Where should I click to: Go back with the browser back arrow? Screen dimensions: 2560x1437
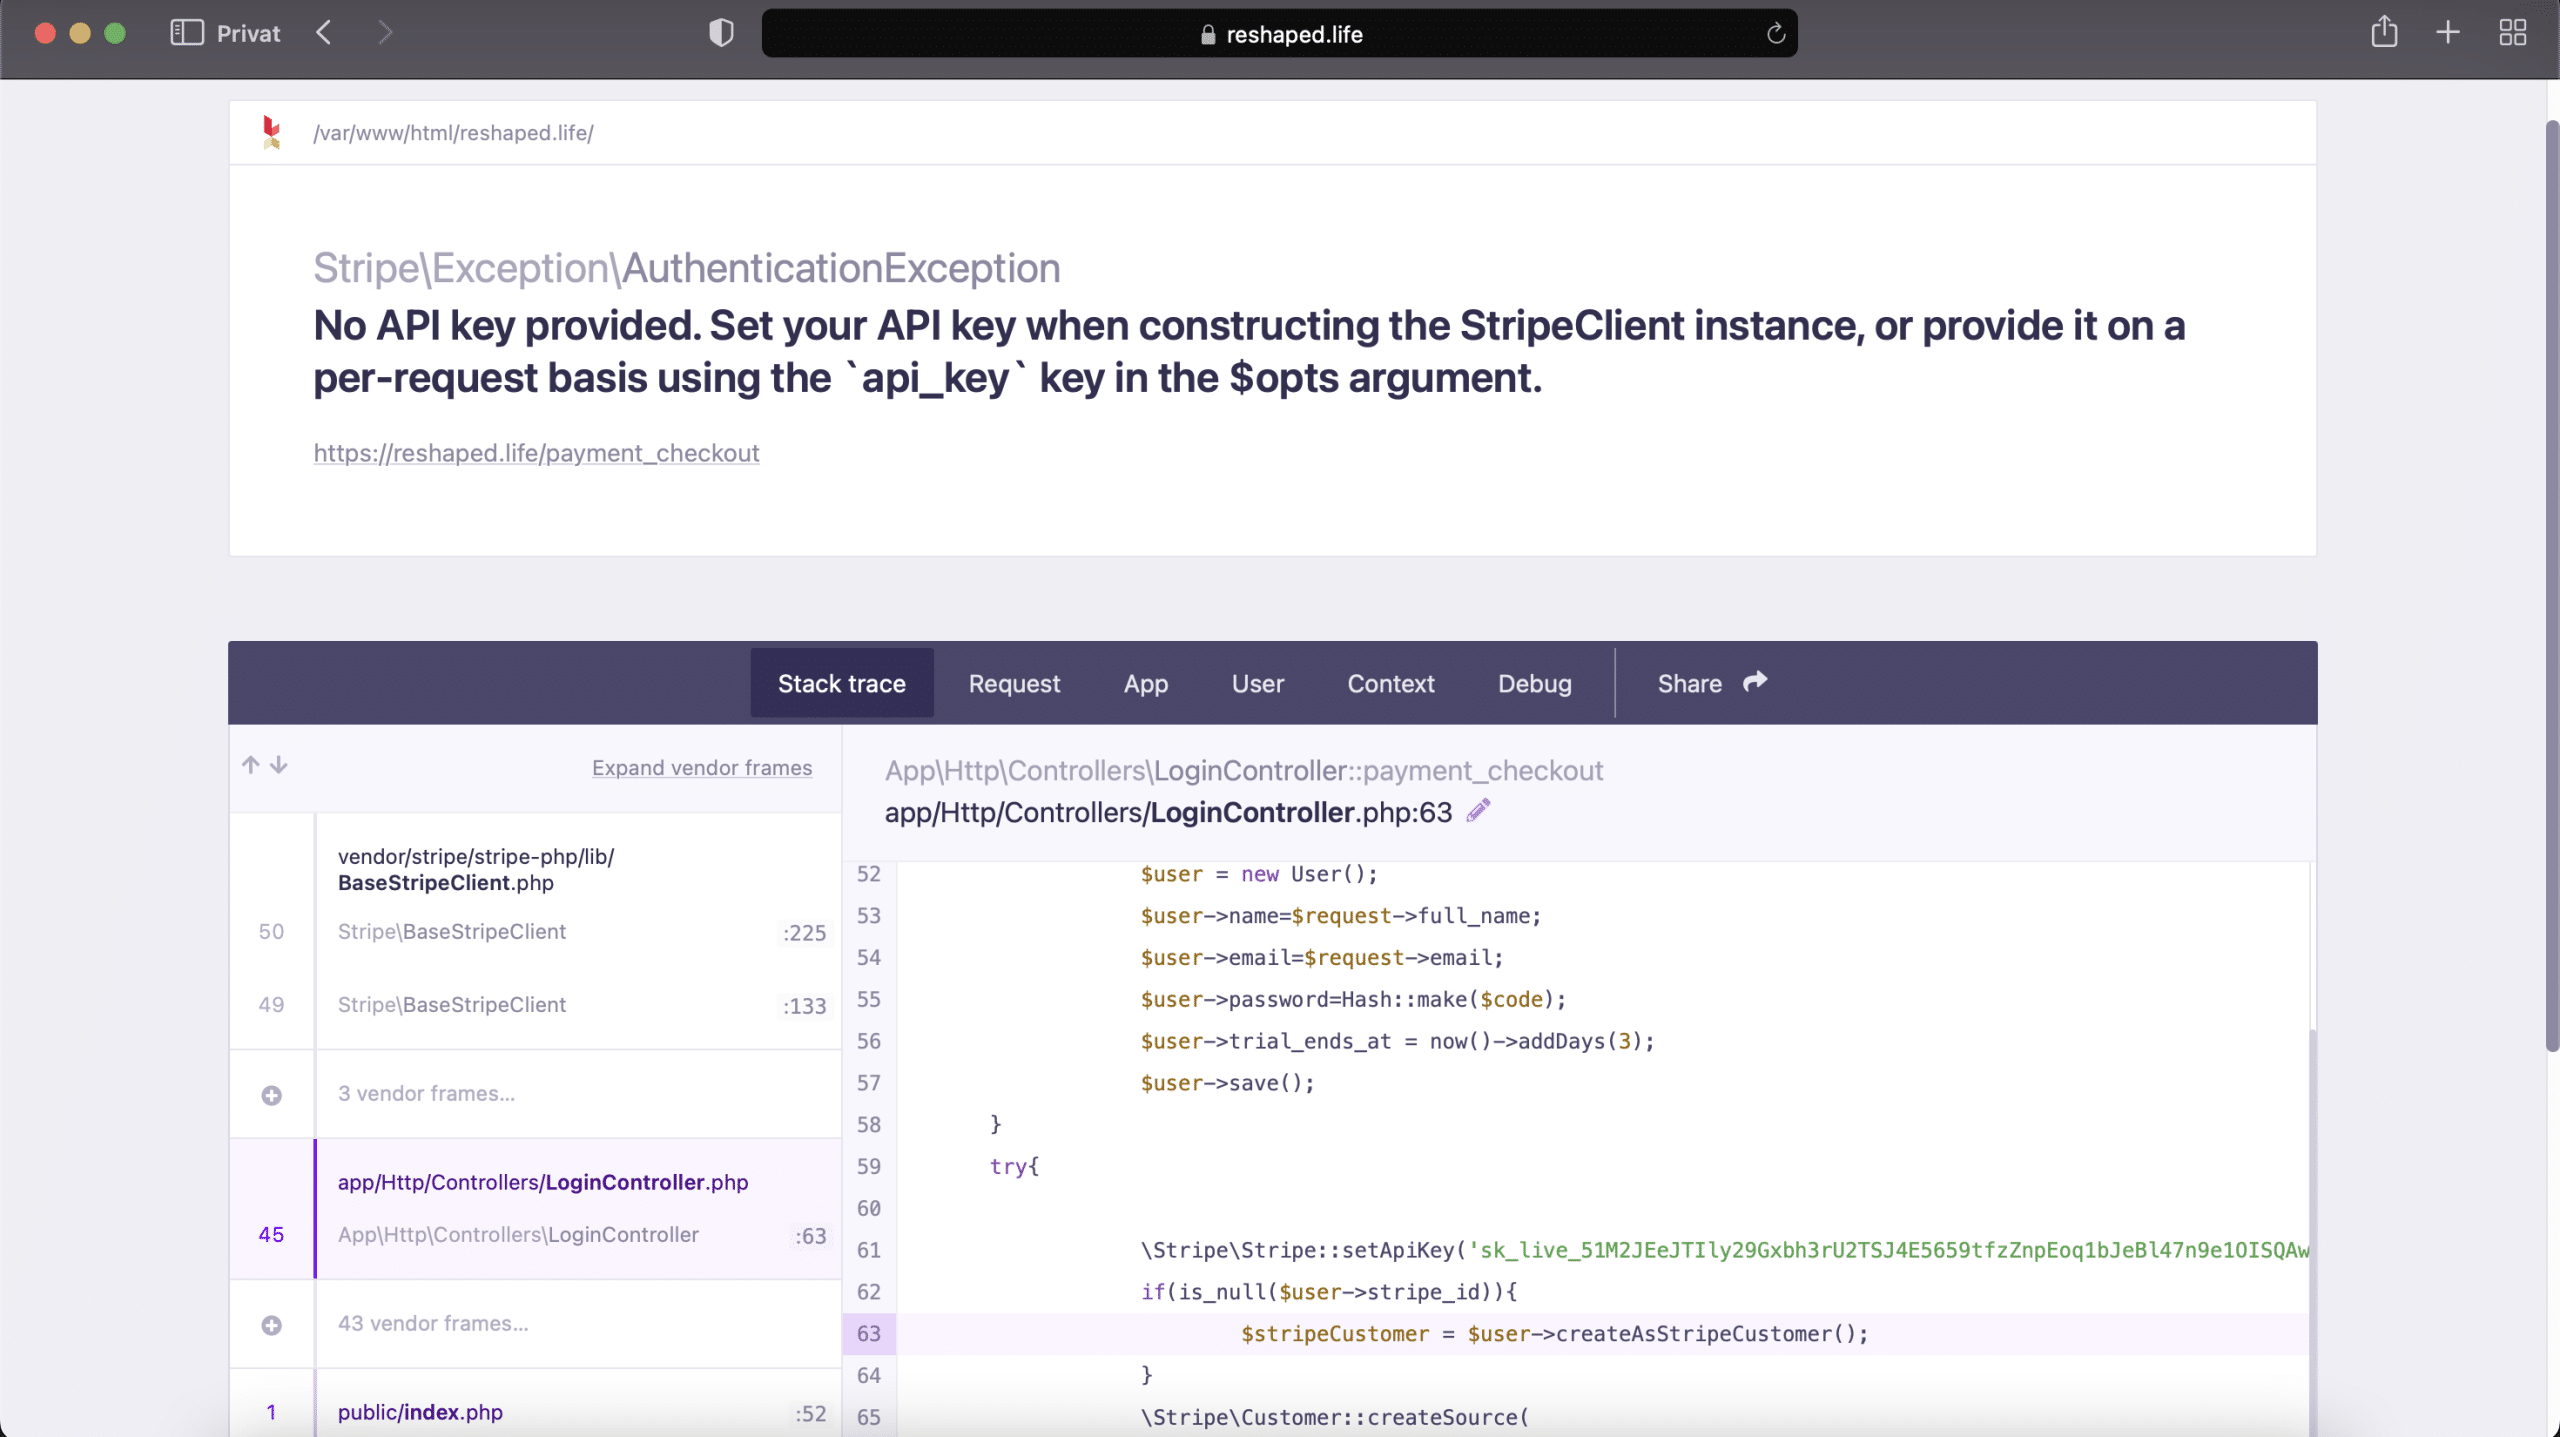click(324, 33)
